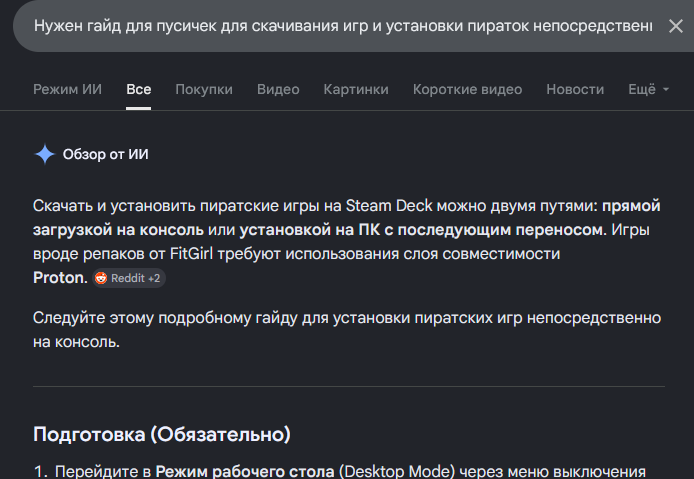The image size is (694, 479).
Task: Open the Видео tab
Action: (278, 89)
